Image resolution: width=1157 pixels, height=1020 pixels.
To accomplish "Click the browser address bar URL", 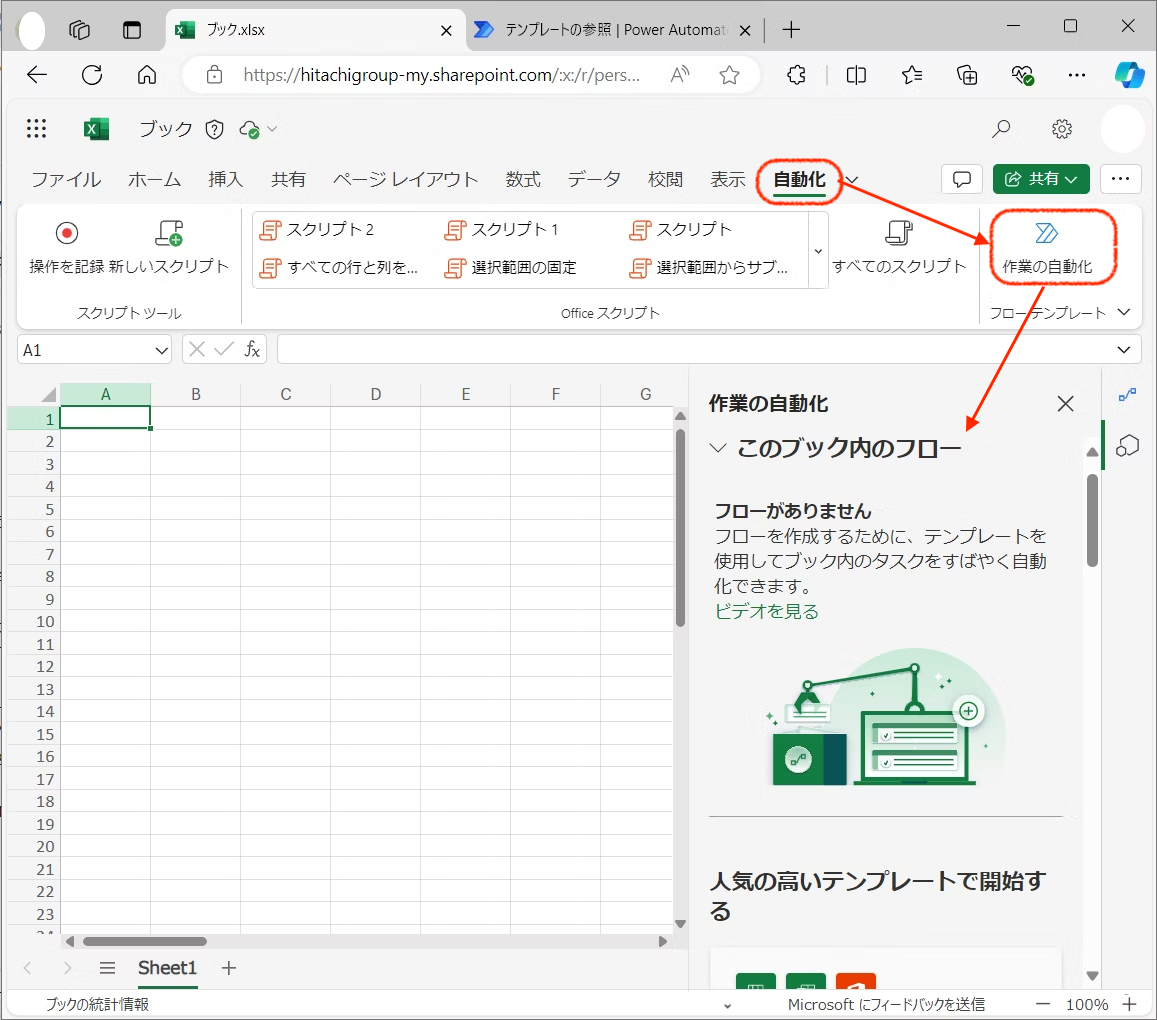I will (441, 75).
